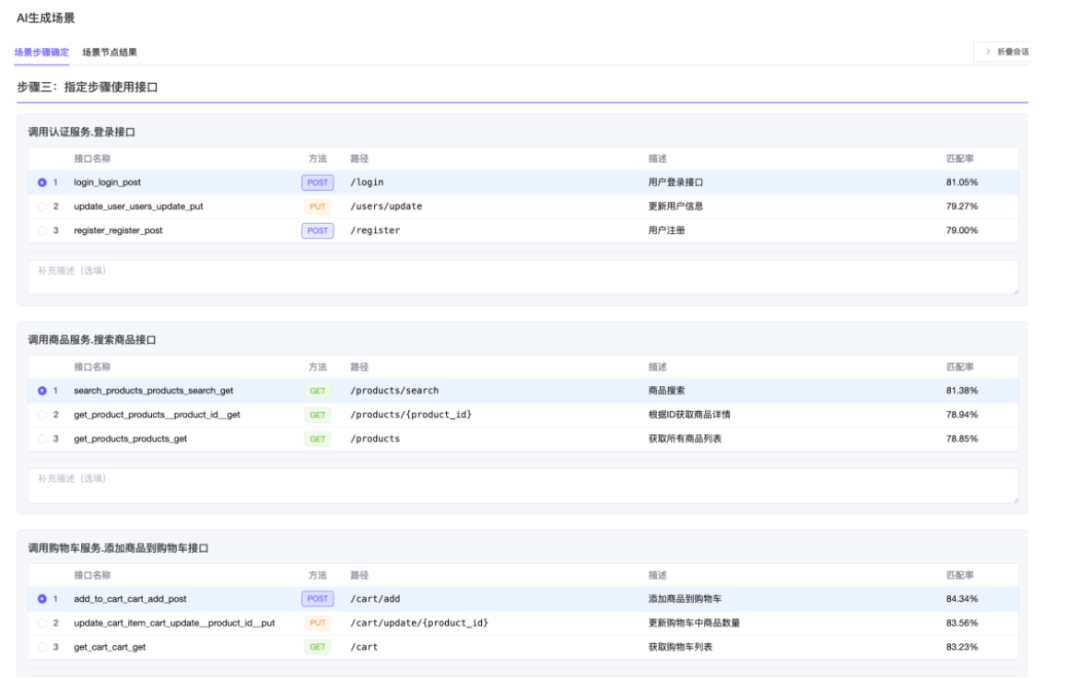
Task: Click the match rate 81.38%
Action: [962, 391]
